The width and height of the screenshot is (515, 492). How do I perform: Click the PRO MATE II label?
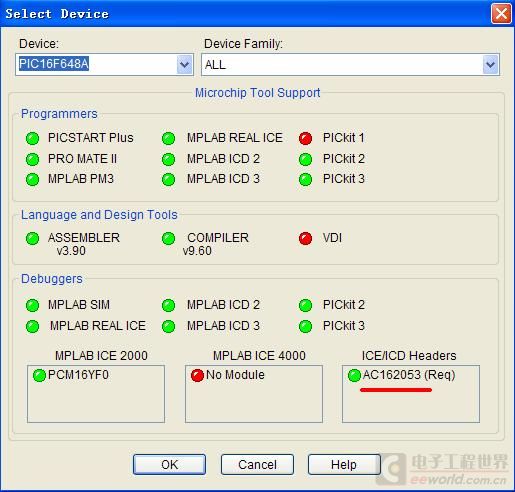pos(82,159)
